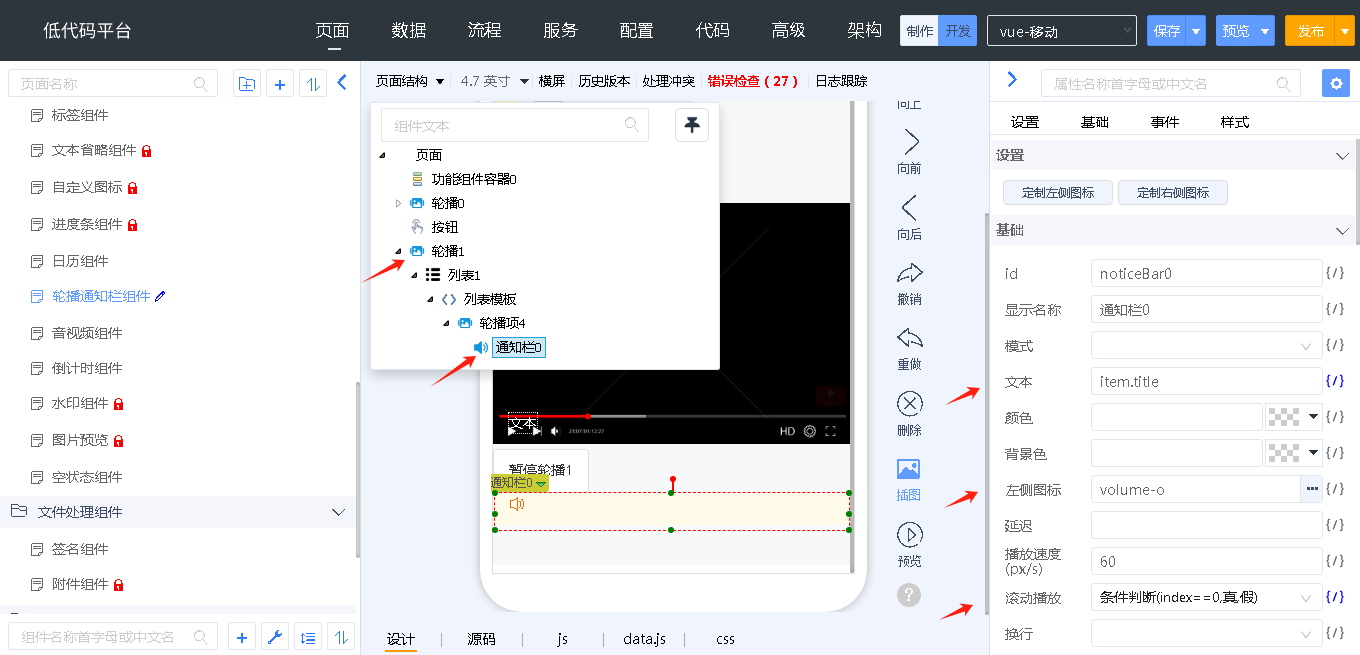Click the gray help question mark icon
1360x655 pixels.
tap(909, 594)
